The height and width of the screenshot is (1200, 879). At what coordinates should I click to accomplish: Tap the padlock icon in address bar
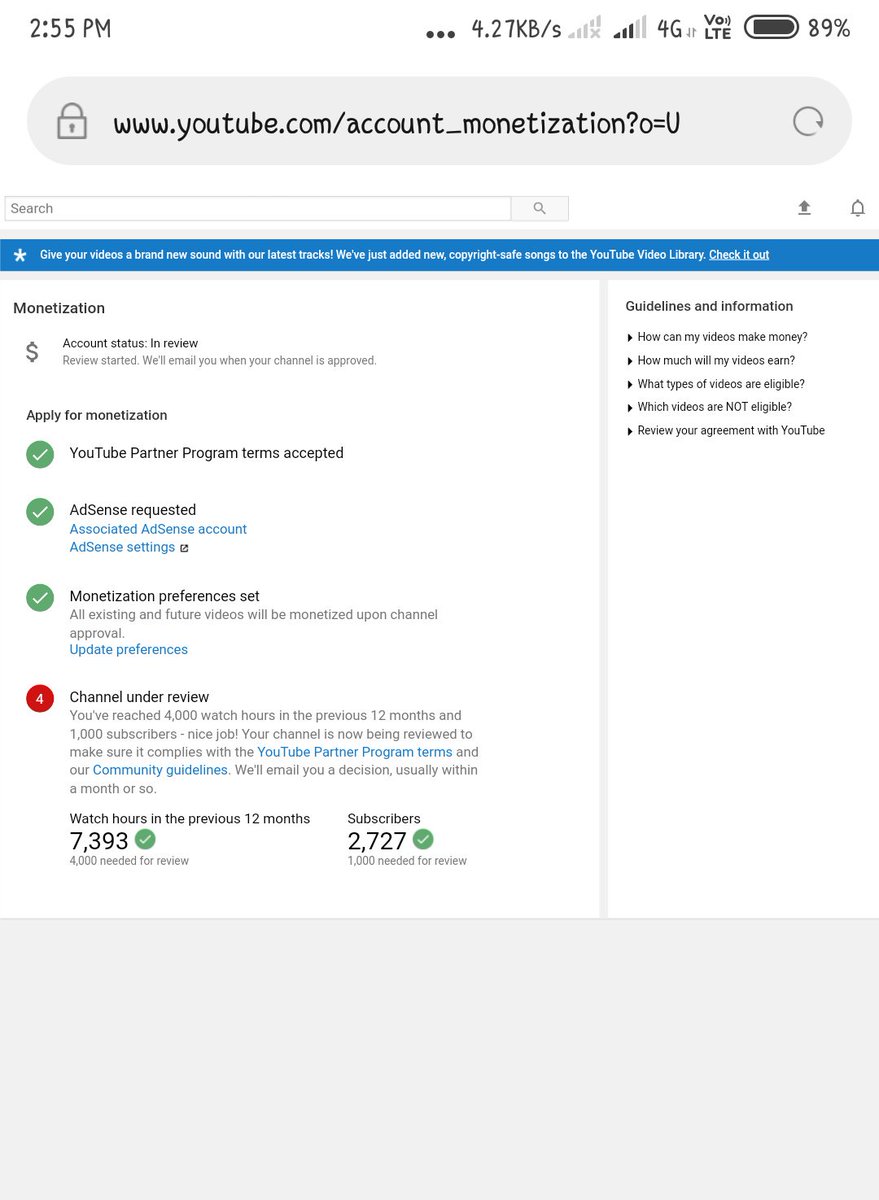click(x=71, y=122)
